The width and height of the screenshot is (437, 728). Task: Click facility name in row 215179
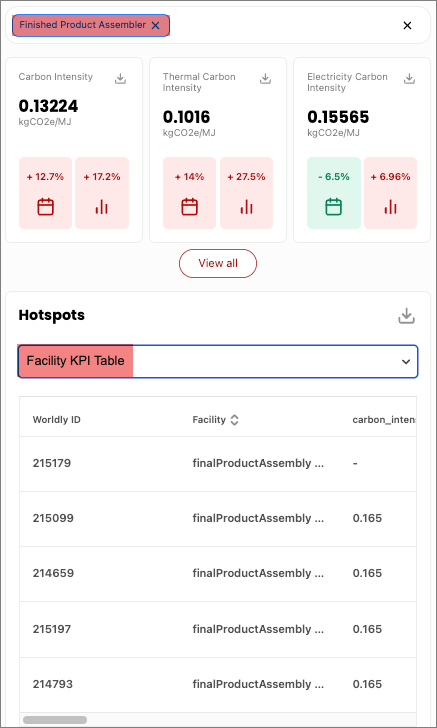(x=258, y=463)
